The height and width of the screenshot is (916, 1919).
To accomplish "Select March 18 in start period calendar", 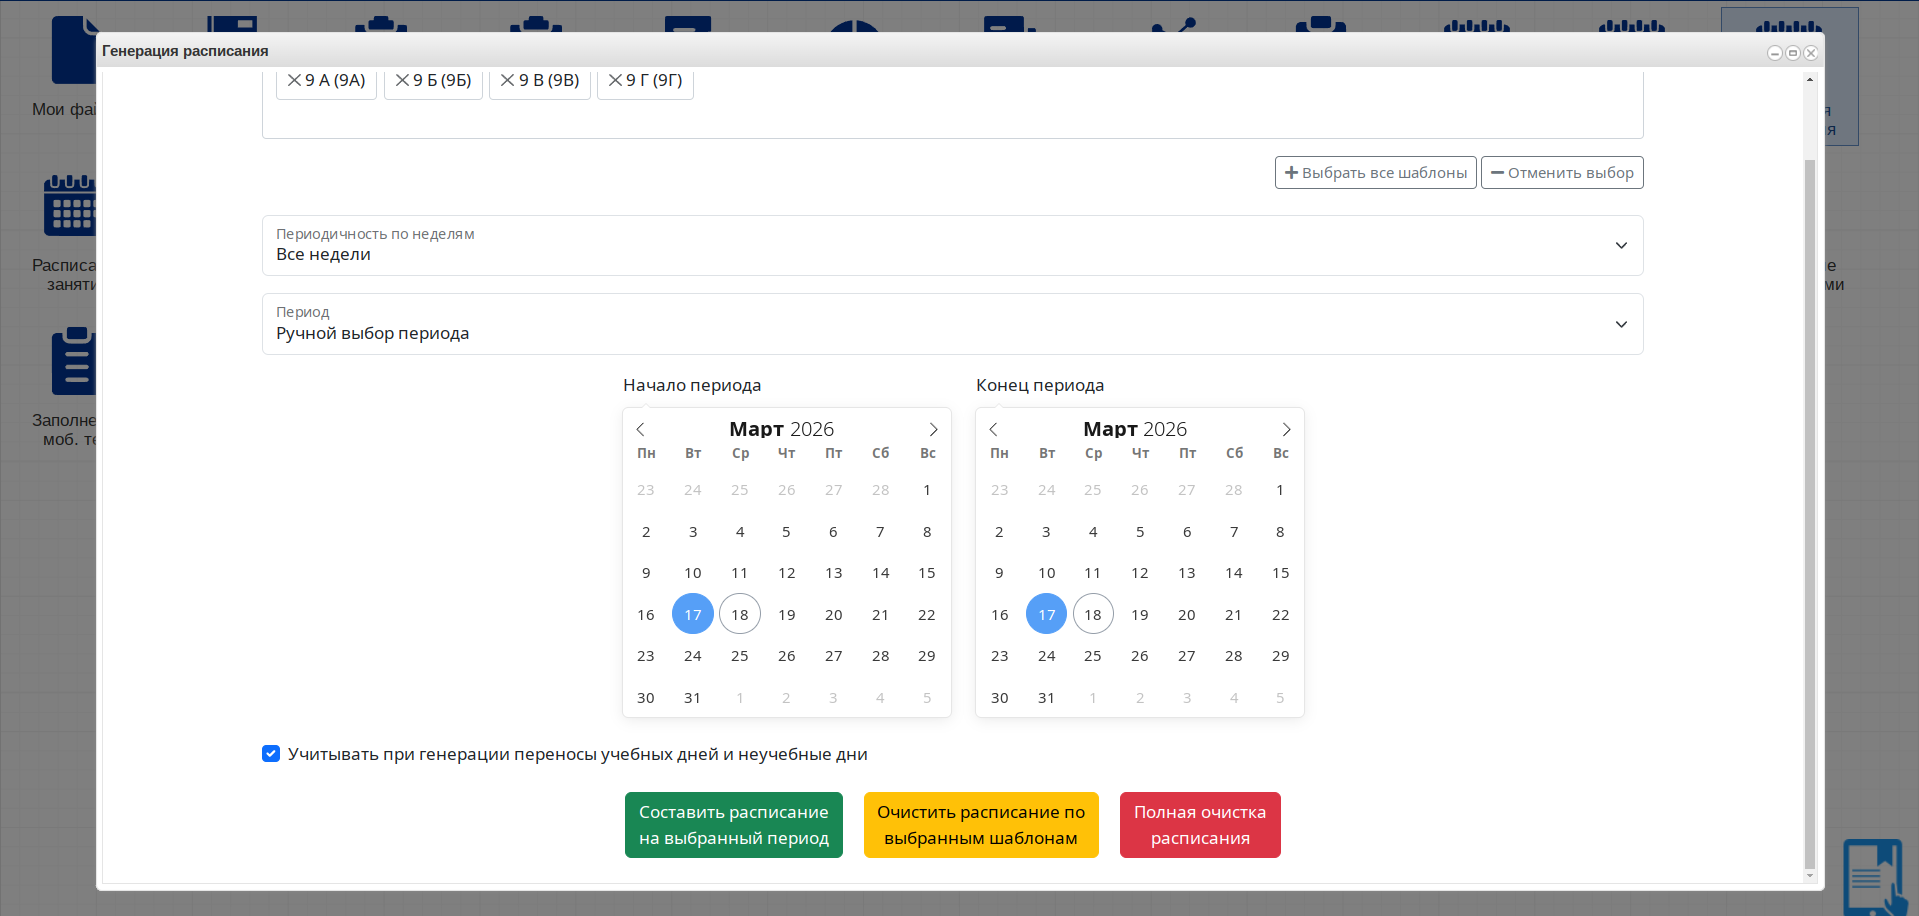I will click(740, 614).
